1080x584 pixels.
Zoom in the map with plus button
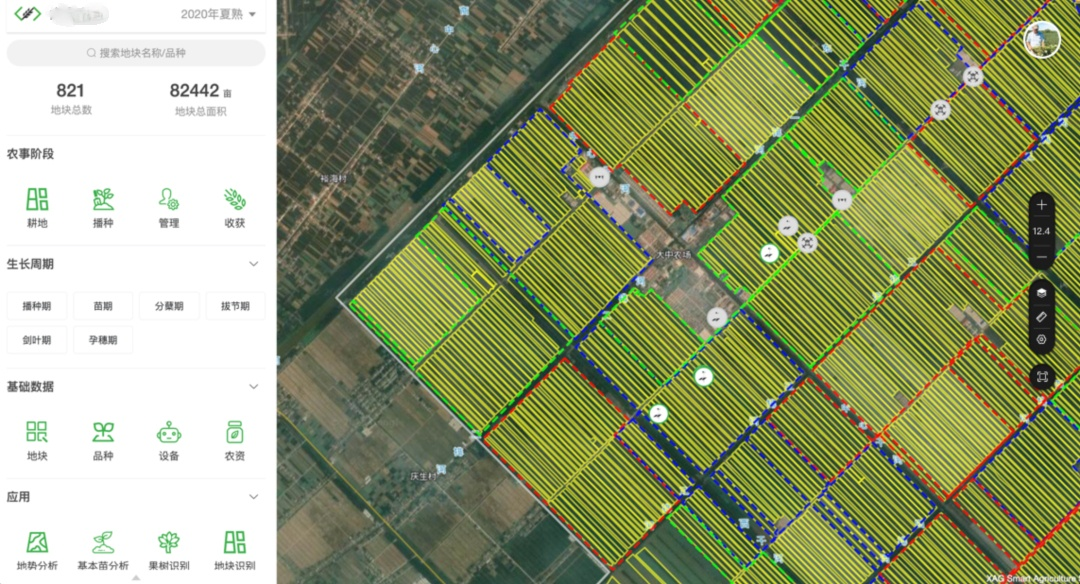point(1041,205)
